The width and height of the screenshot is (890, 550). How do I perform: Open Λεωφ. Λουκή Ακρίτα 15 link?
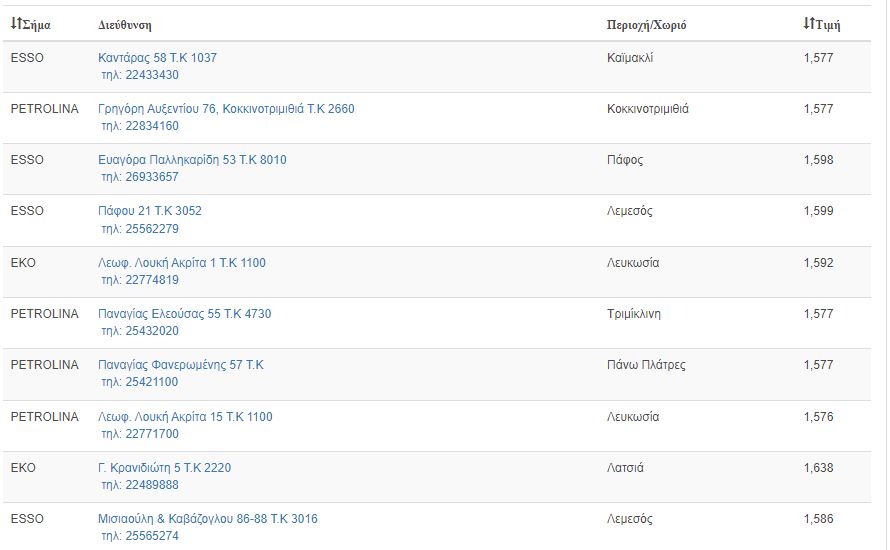click(185, 417)
